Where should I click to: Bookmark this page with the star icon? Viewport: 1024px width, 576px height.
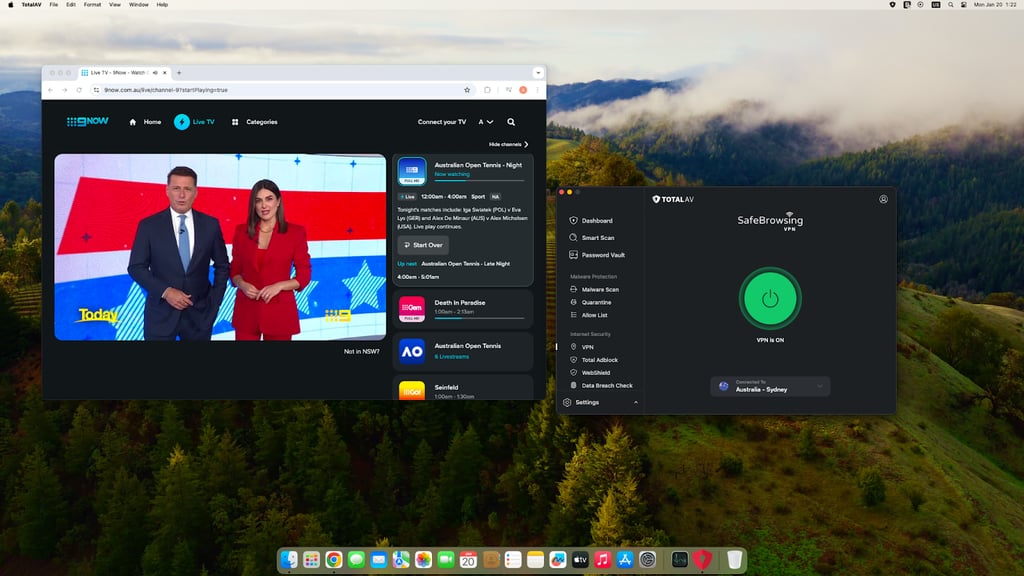[x=467, y=90]
